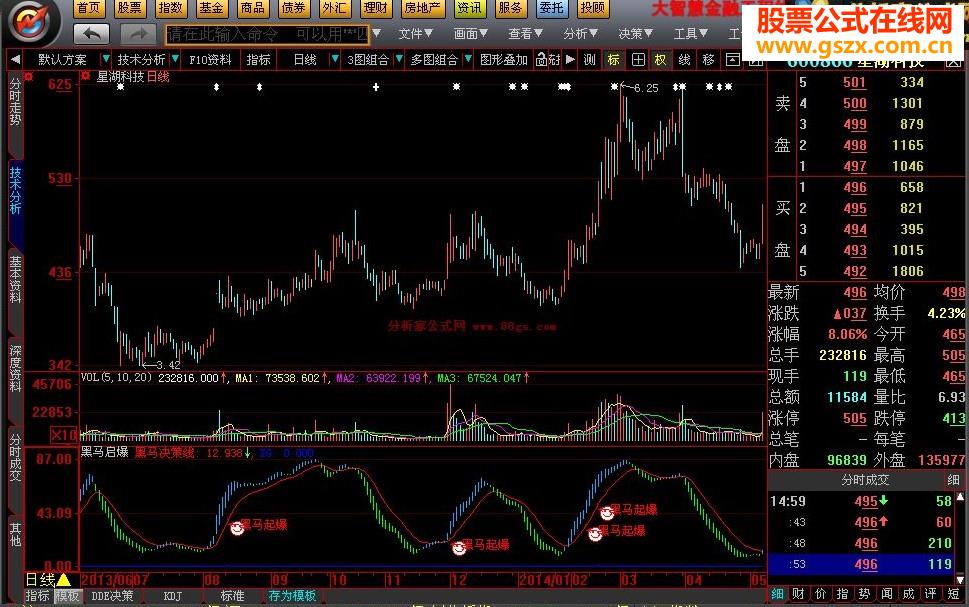969x607 pixels.
Task: Click the yellow triangle next to 日线
Action: (64, 580)
